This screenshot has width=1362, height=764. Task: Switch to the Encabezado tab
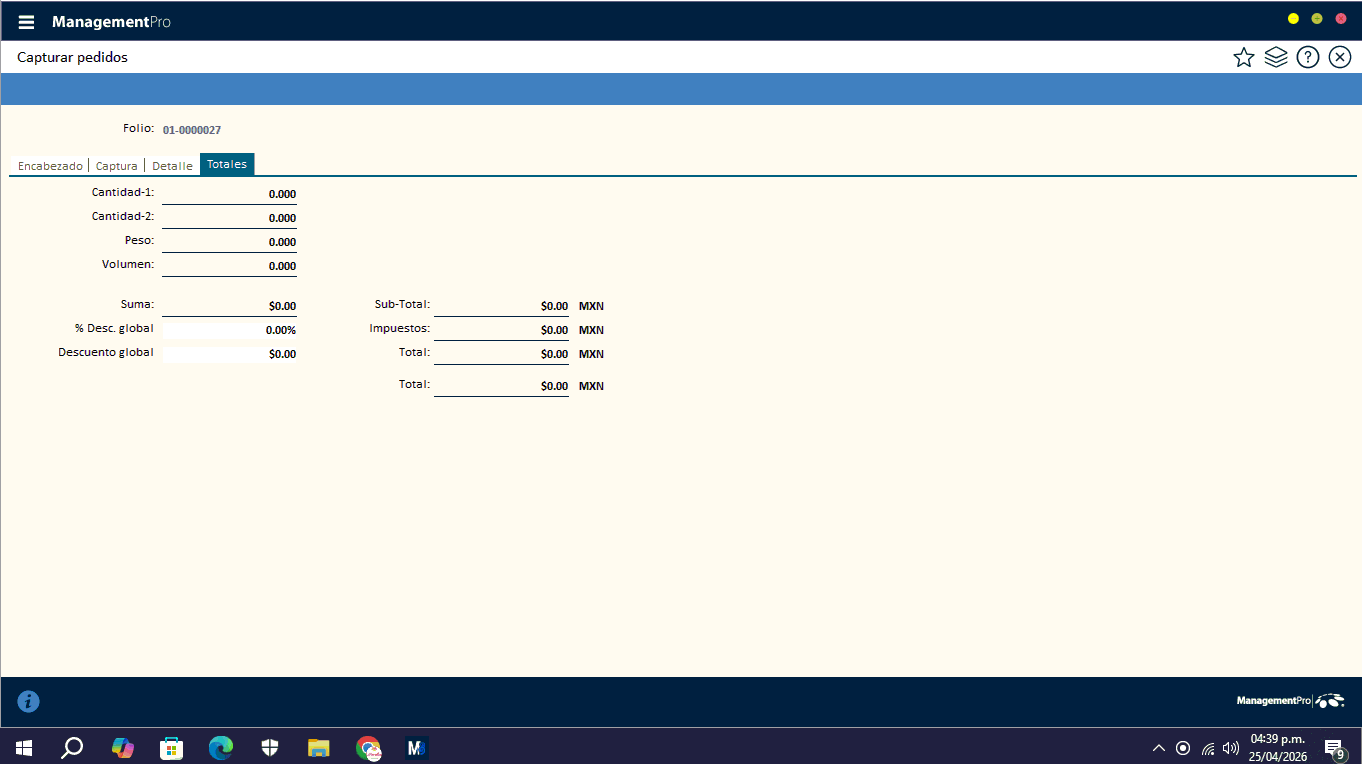click(x=50, y=166)
